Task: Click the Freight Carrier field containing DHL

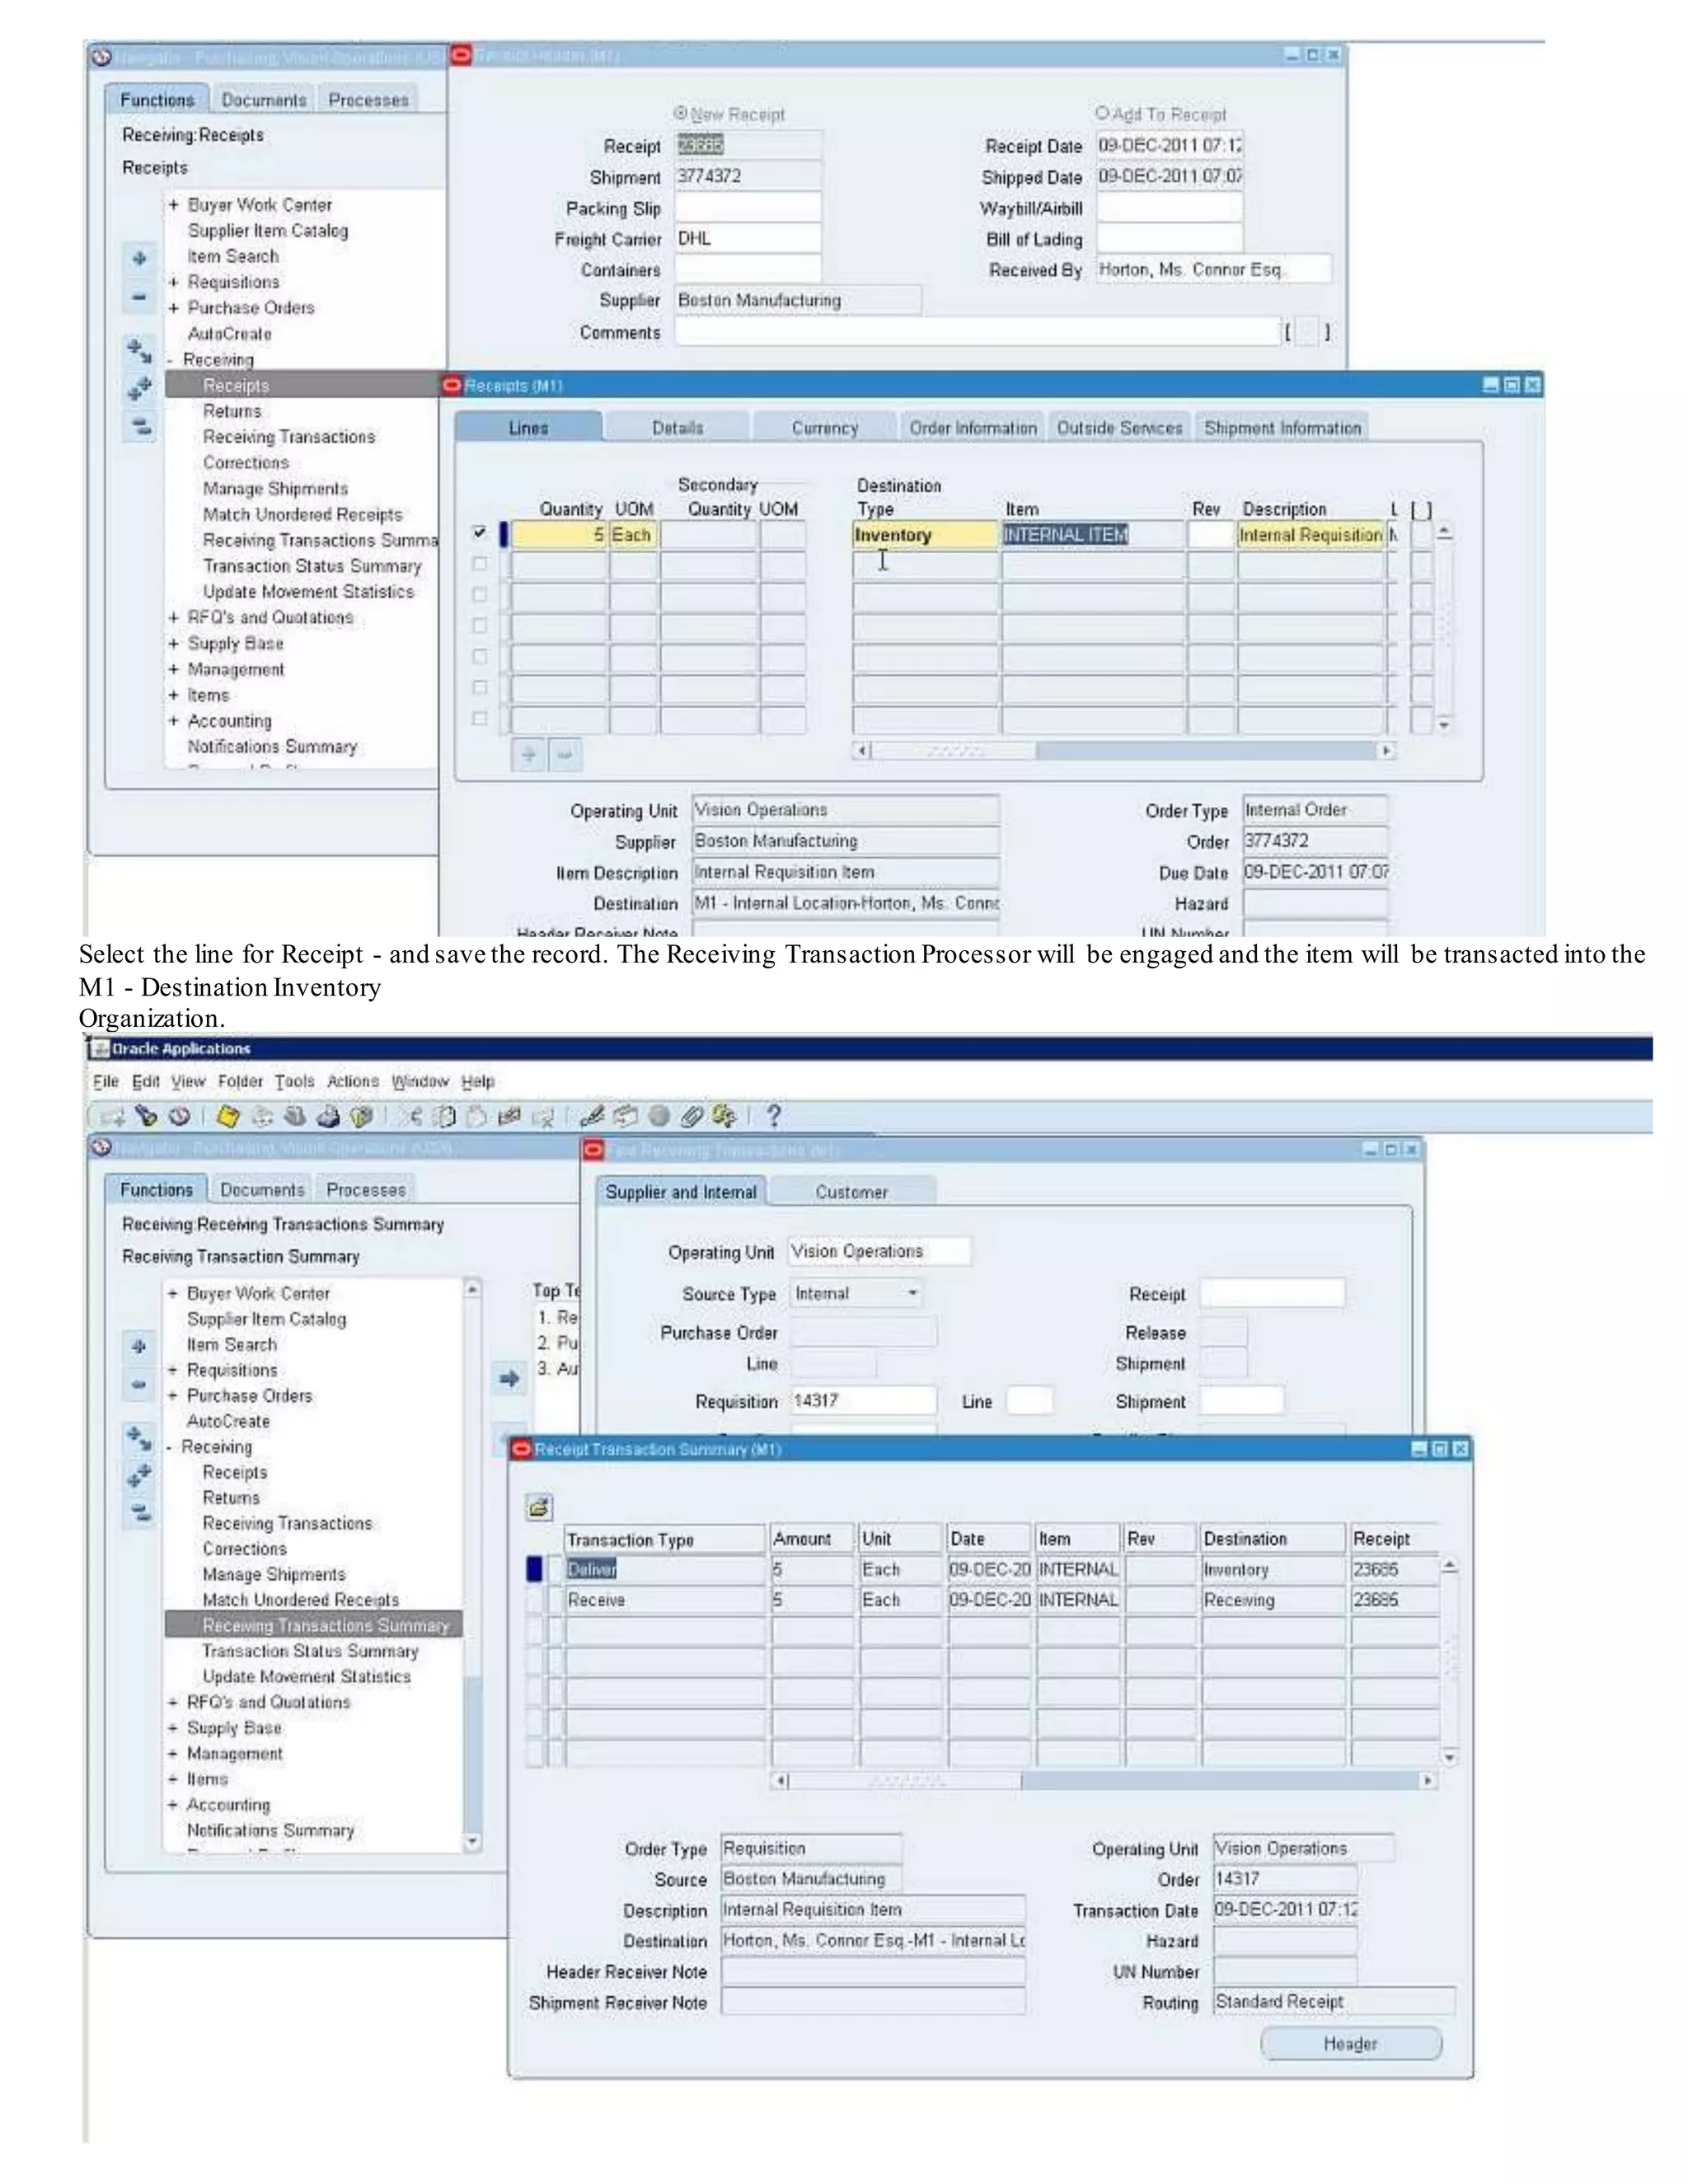Action: click(x=748, y=239)
